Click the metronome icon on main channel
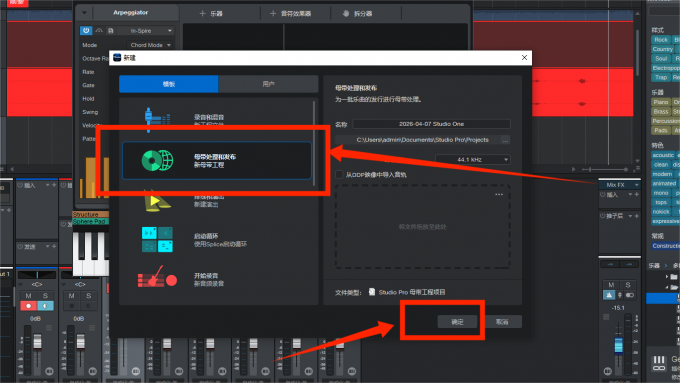Screen dimensions: 680x383 [609, 295]
